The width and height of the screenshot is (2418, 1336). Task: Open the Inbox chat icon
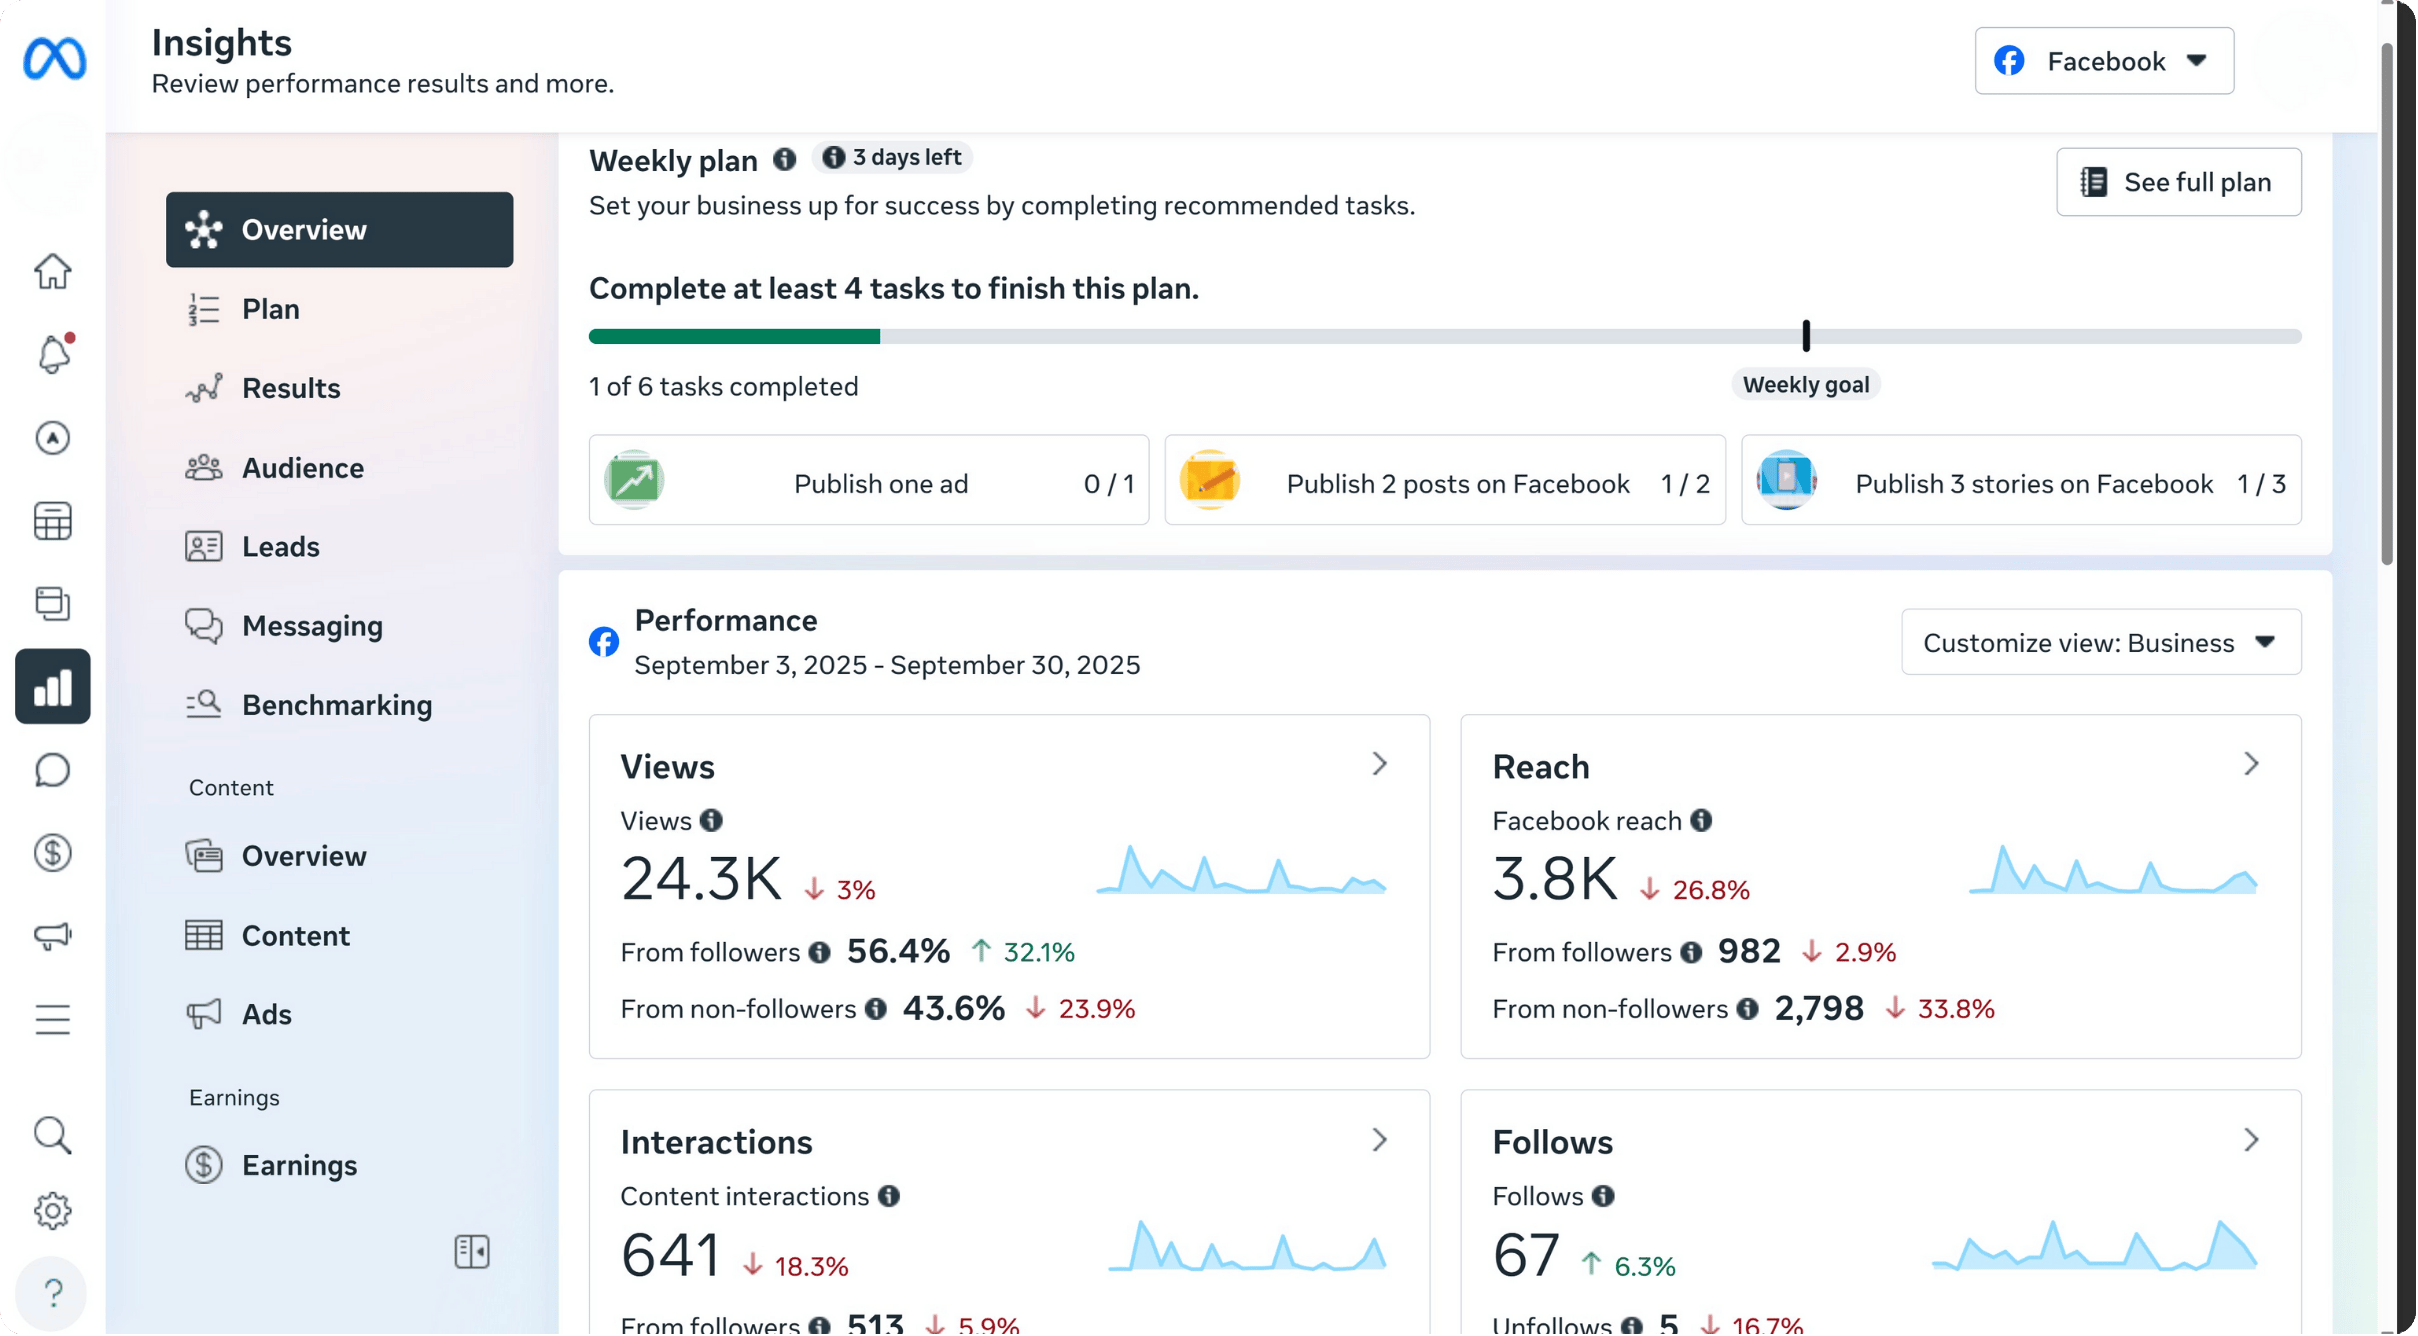52,770
